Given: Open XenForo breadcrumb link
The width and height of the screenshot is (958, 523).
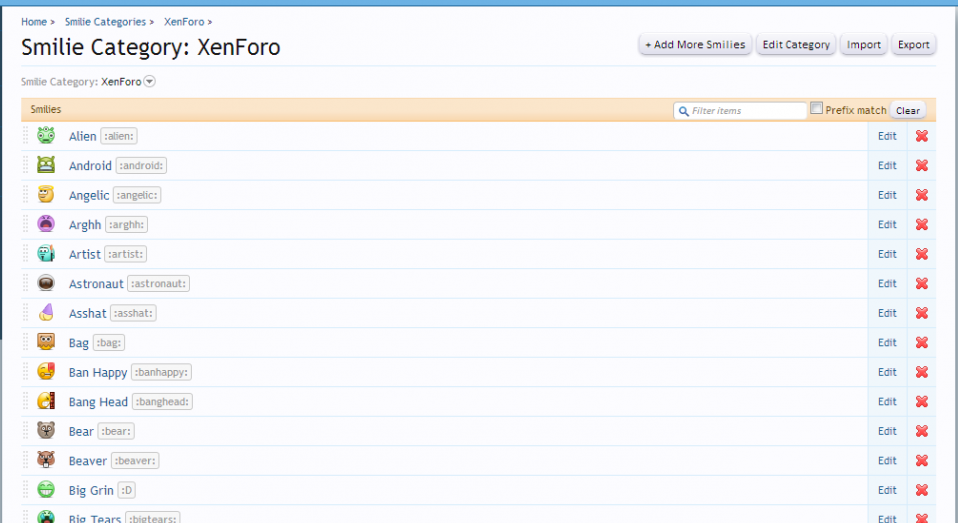Looking at the screenshot, I should pyautogui.click(x=184, y=22).
